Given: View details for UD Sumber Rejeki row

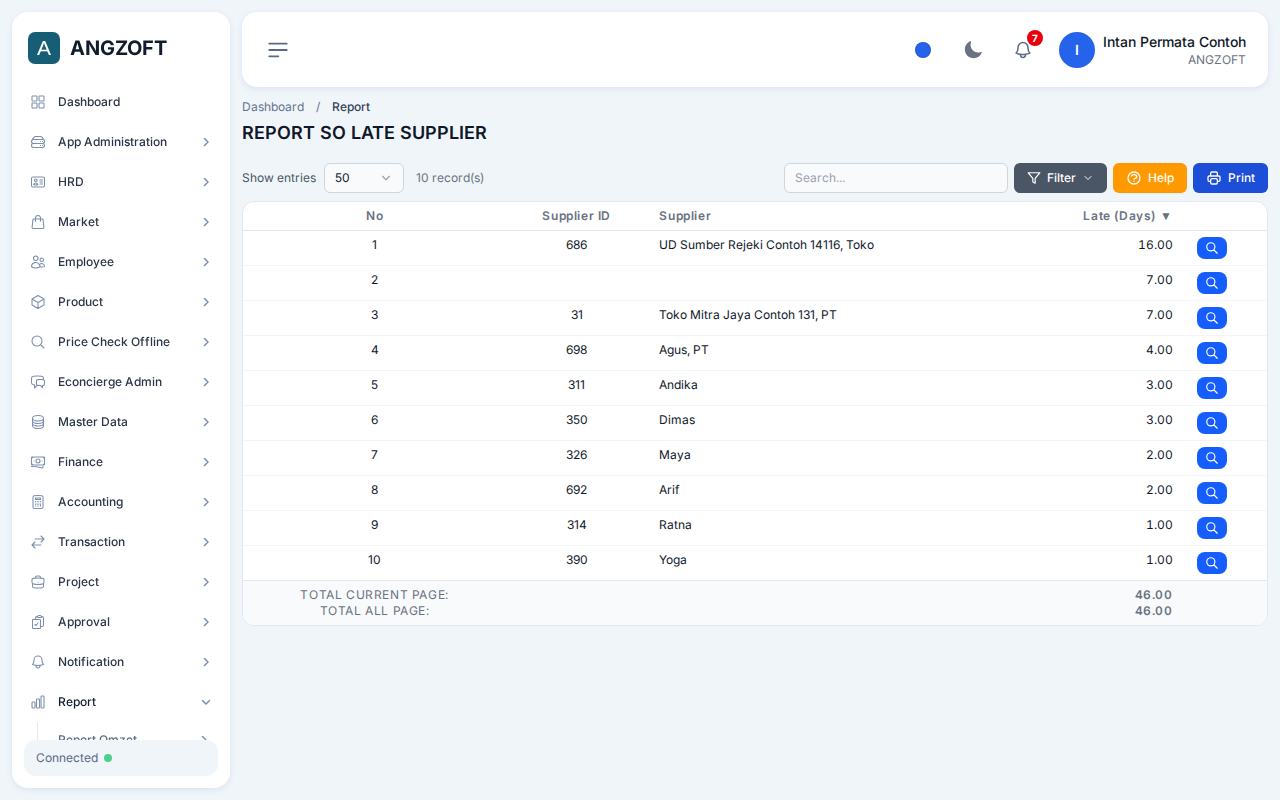Looking at the screenshot, I should [x=1212, y=248].
